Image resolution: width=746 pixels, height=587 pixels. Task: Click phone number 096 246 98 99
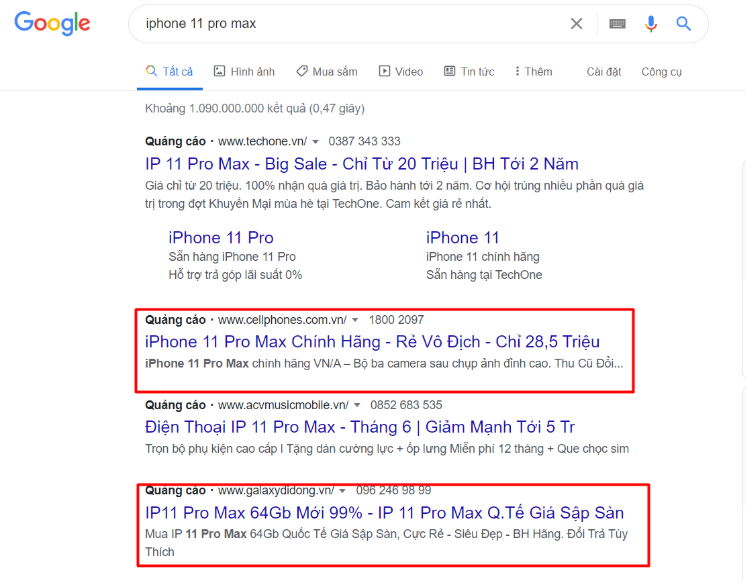coord(393,490)
